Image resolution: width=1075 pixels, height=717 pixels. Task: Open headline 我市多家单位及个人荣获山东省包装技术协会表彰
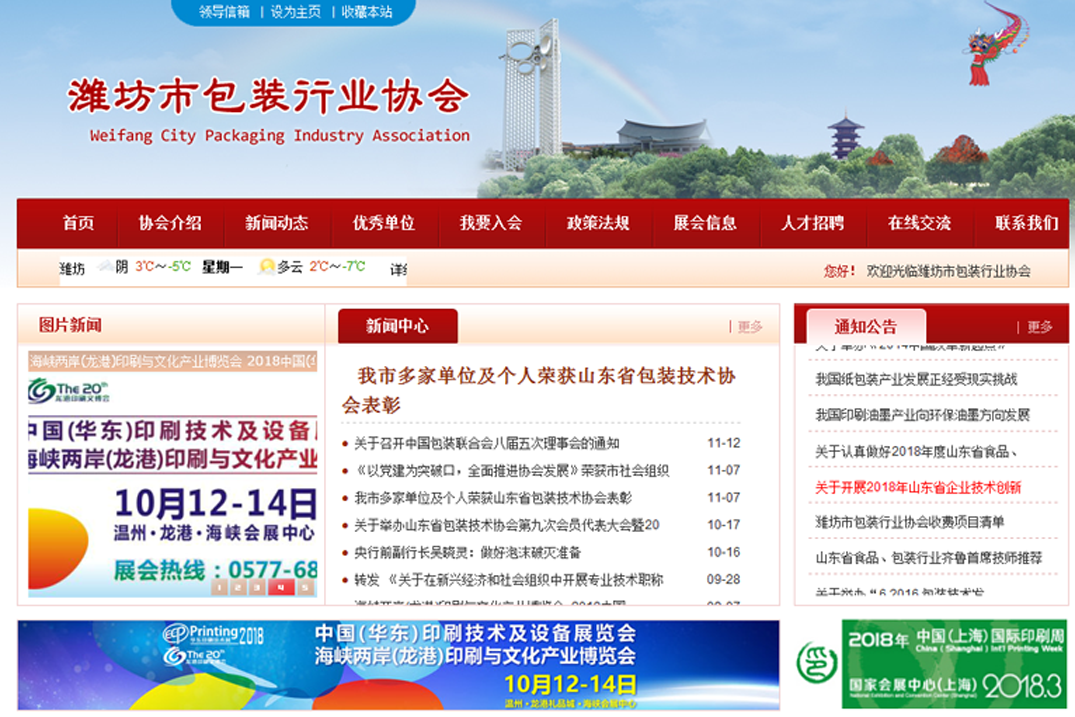(540, 390)
